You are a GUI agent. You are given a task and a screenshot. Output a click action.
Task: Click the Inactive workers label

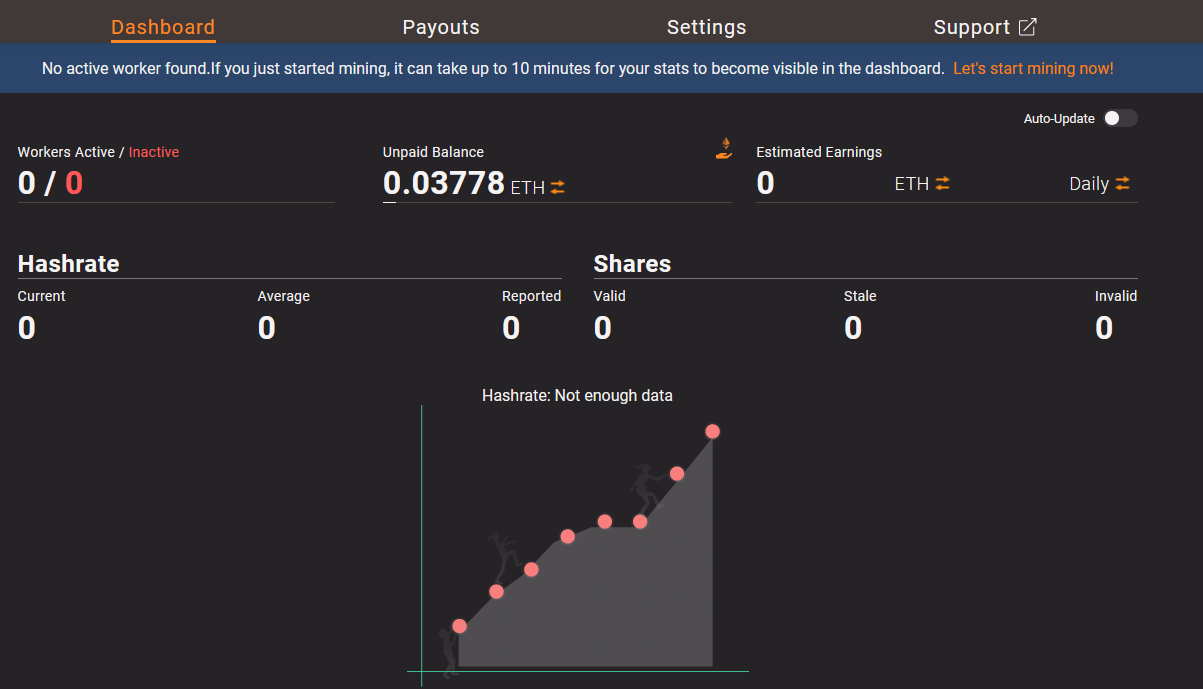click(x=154, y=152)
